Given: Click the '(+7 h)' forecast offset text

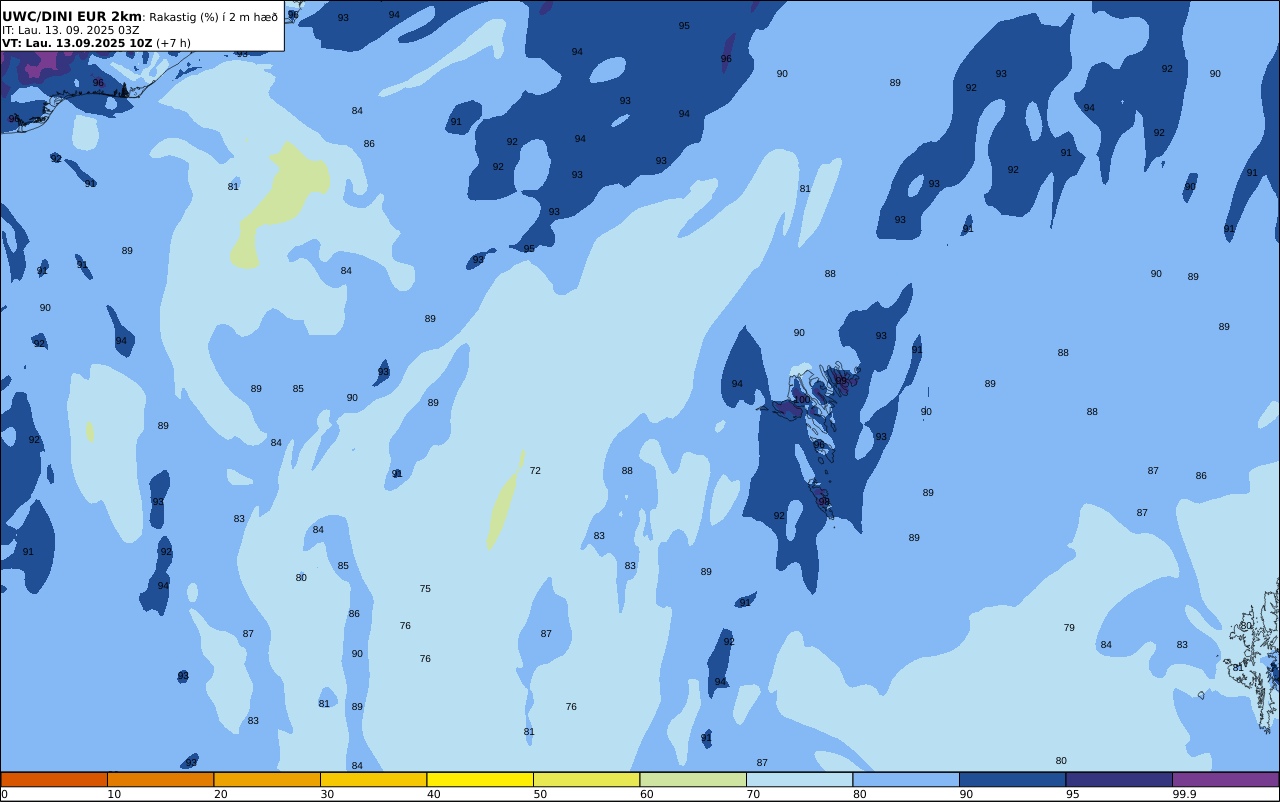Looking at the screenshot, I should tap(173, 43).
